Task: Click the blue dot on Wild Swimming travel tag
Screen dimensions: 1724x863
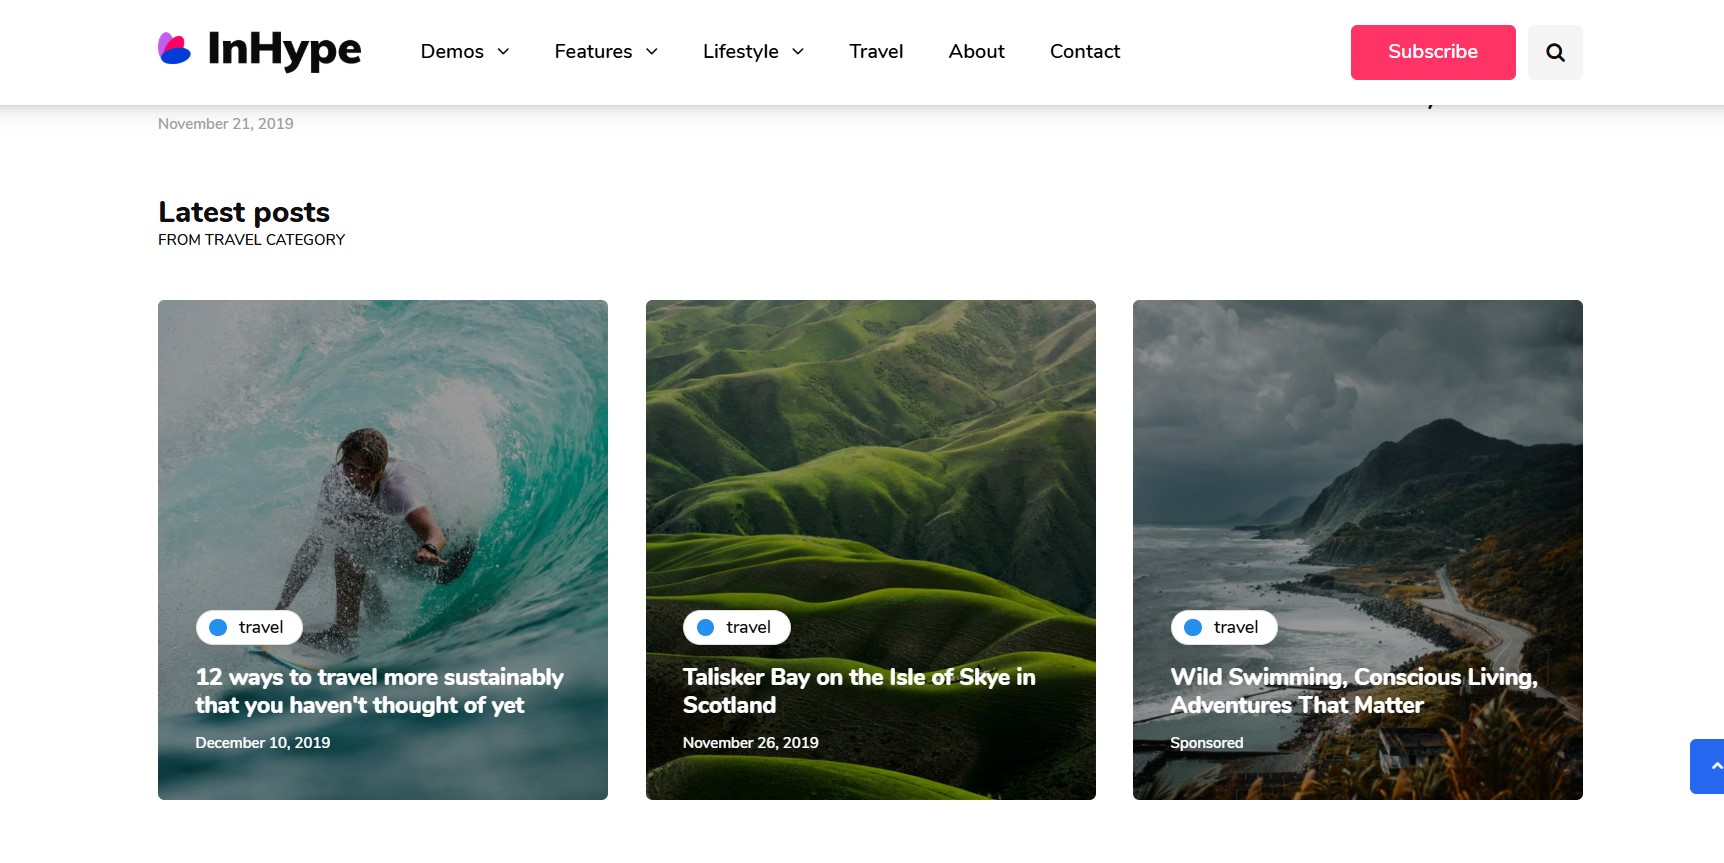Action: (1193, 627)
